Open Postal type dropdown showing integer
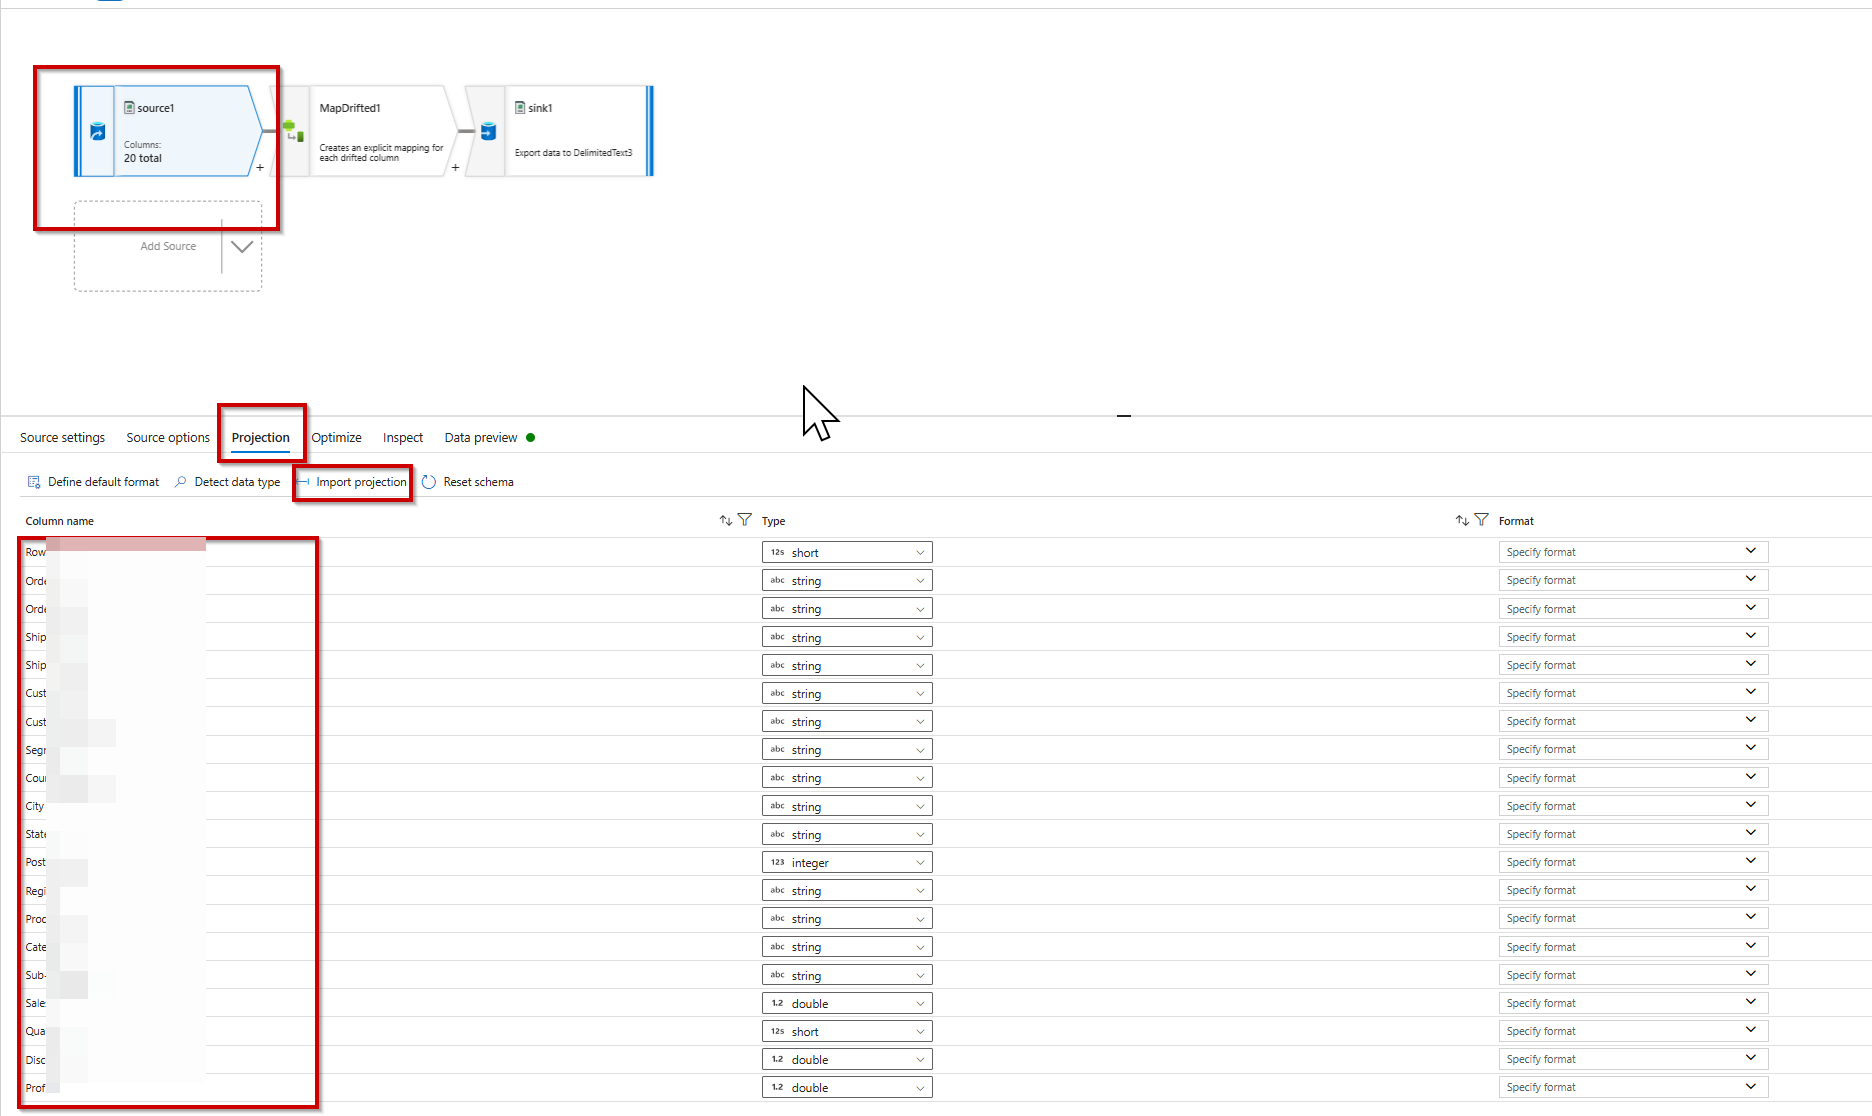 [847, 862]
